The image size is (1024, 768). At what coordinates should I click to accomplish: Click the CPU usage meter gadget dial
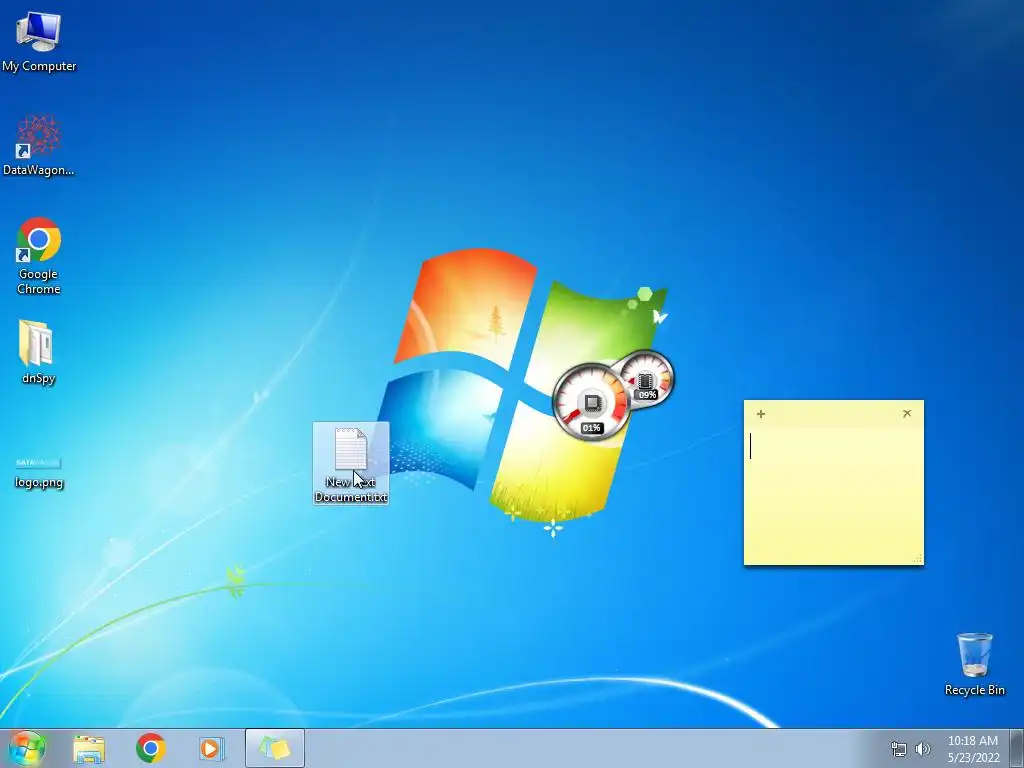click(x=591, y=402)
